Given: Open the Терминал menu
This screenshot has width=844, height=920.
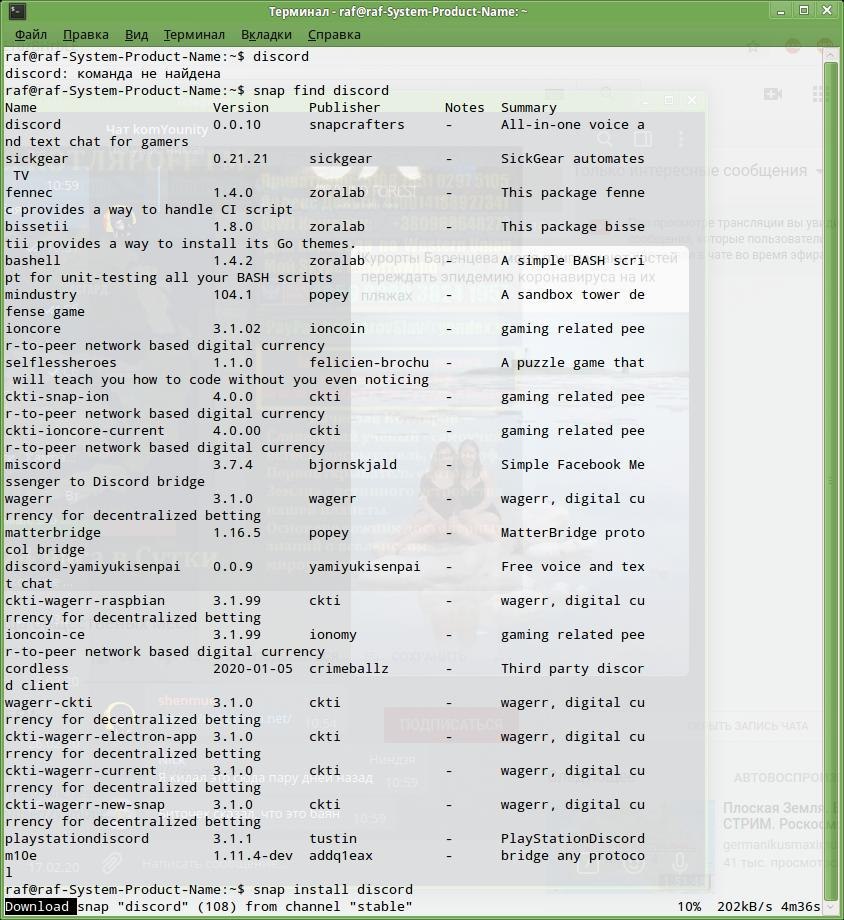Looking at the screenshot, I should coord(194,35).
